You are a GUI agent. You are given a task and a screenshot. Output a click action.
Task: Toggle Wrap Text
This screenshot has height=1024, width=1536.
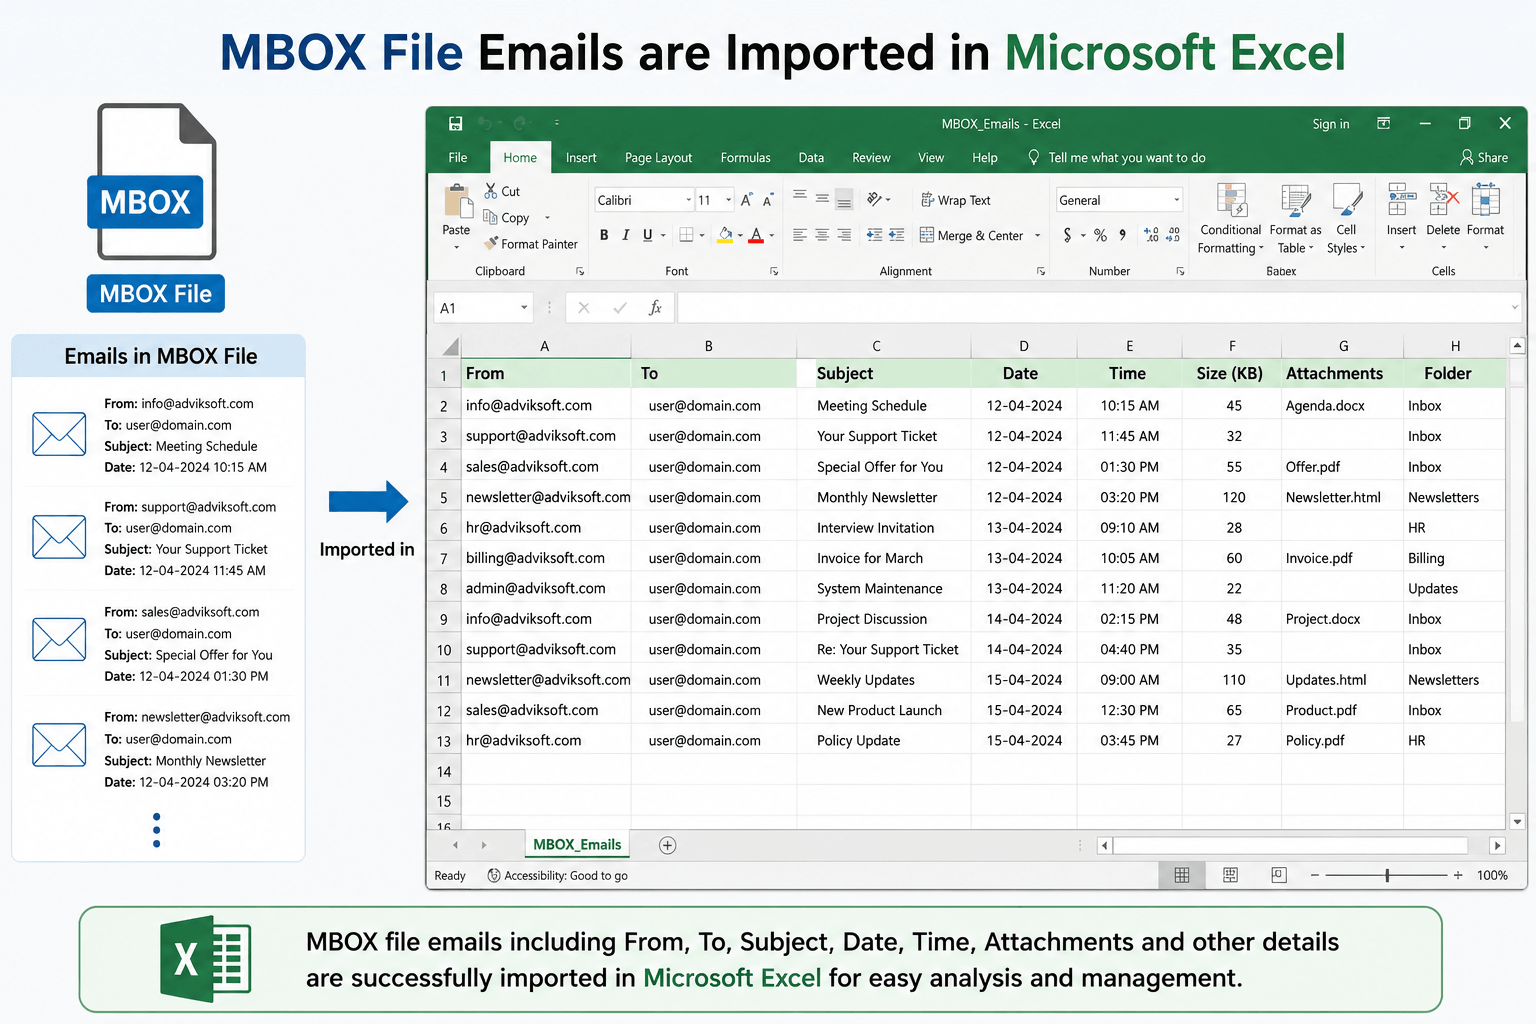[955, 200]
